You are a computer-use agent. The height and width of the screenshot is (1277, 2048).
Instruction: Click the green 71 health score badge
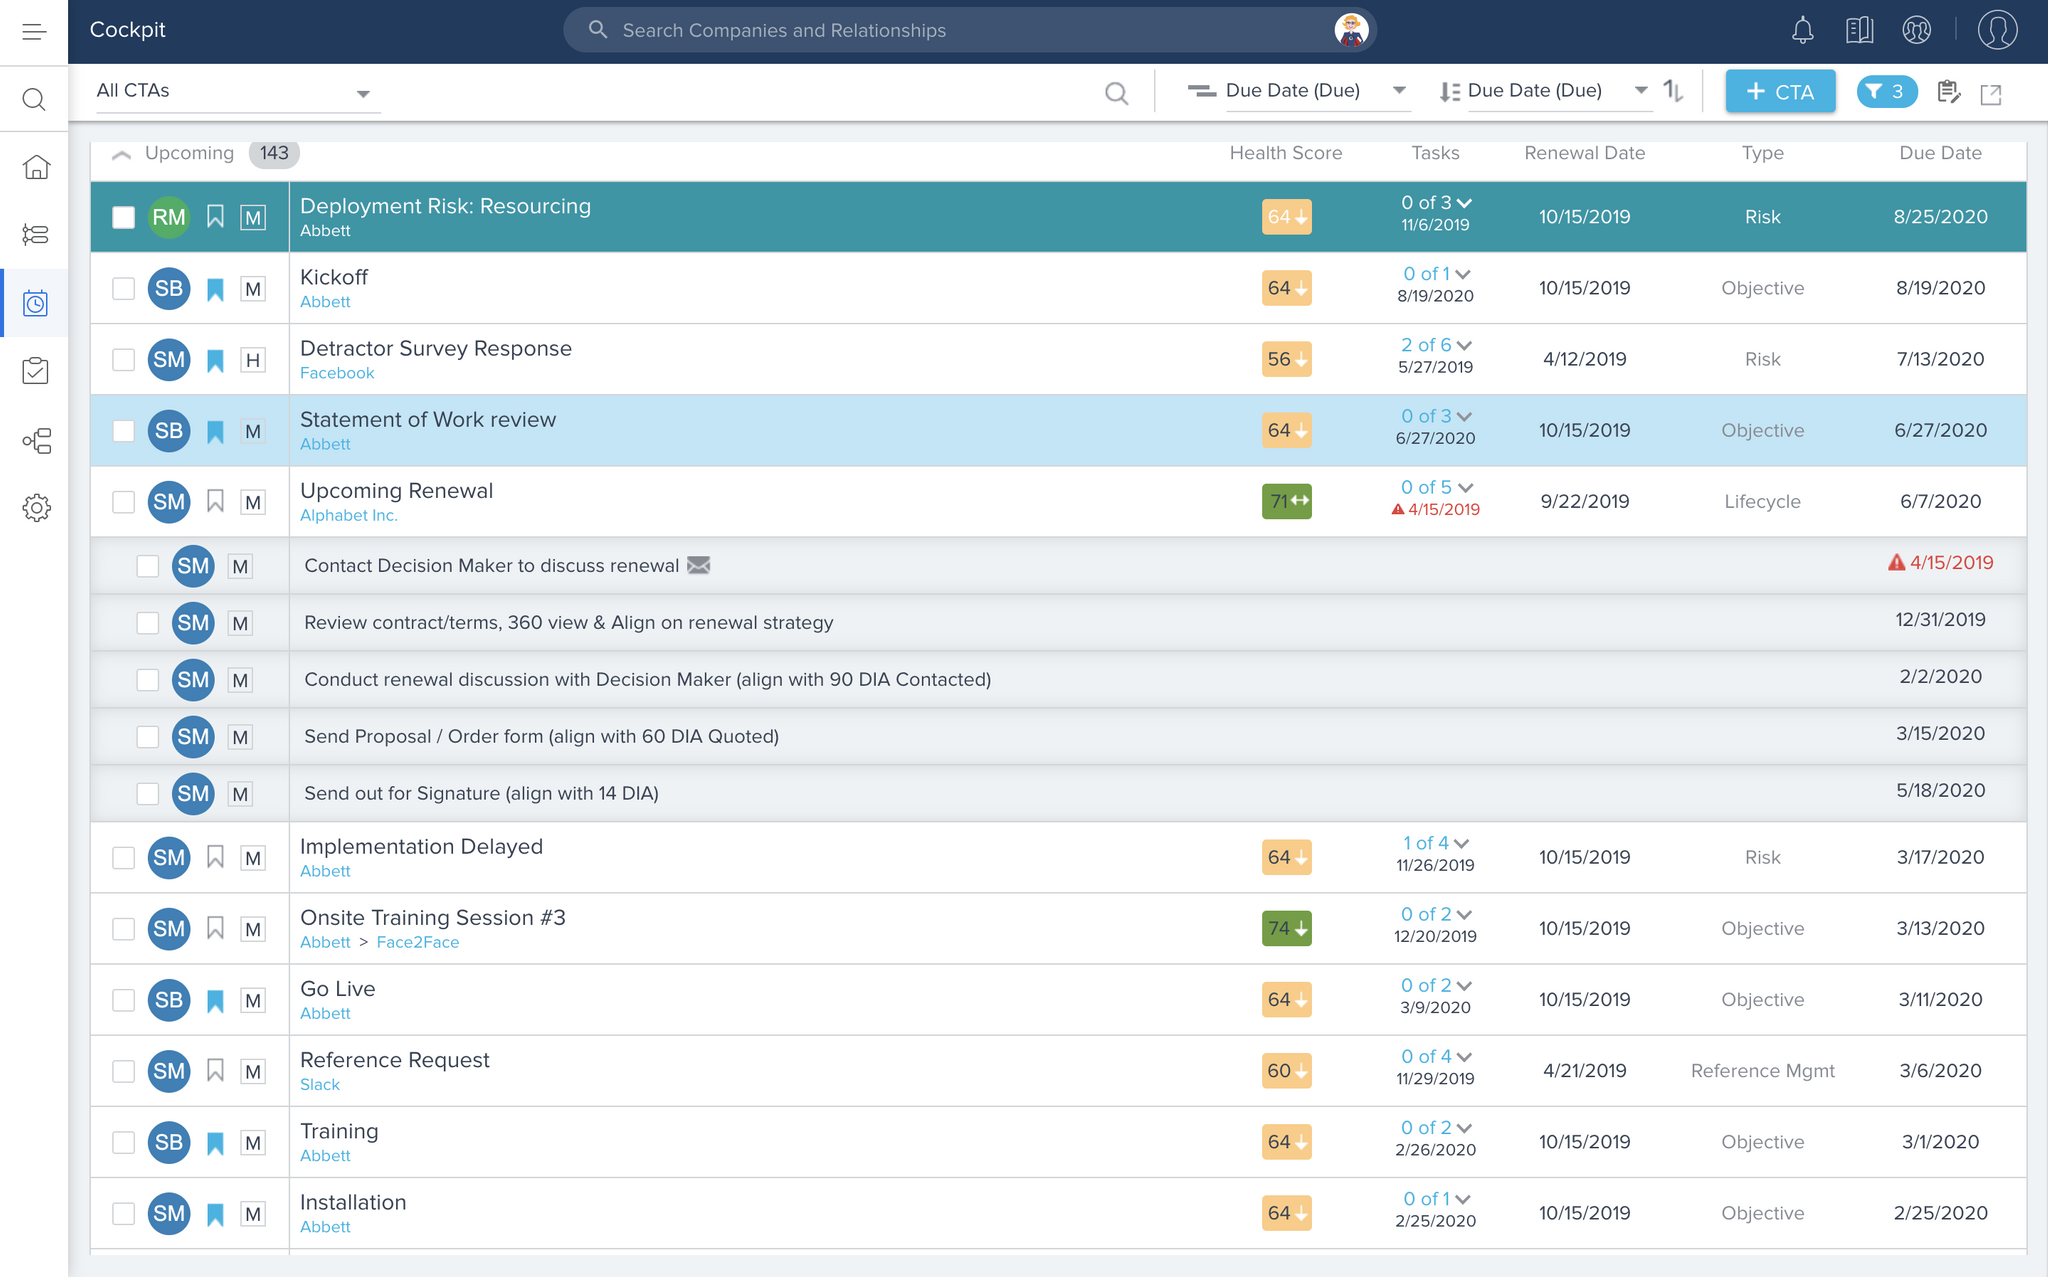click(1286, 501)
